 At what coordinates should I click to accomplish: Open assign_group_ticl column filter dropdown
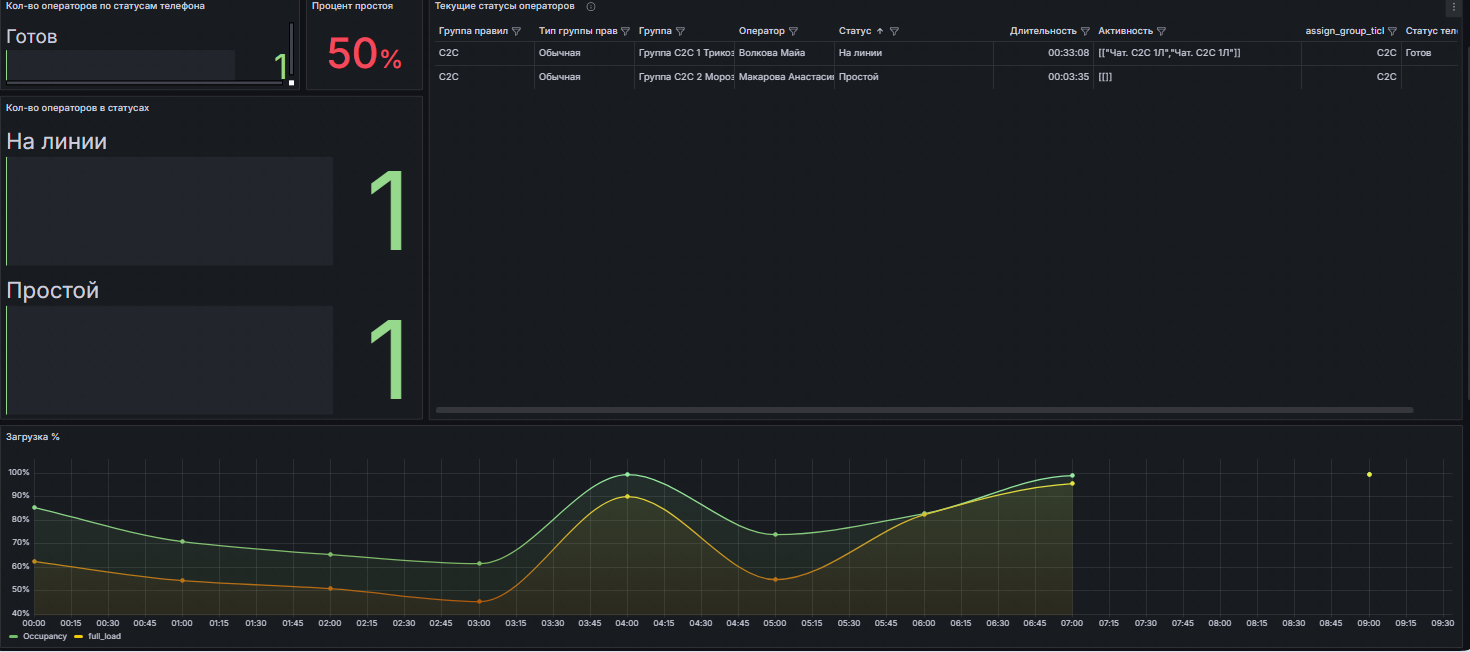click(1392, 31)
